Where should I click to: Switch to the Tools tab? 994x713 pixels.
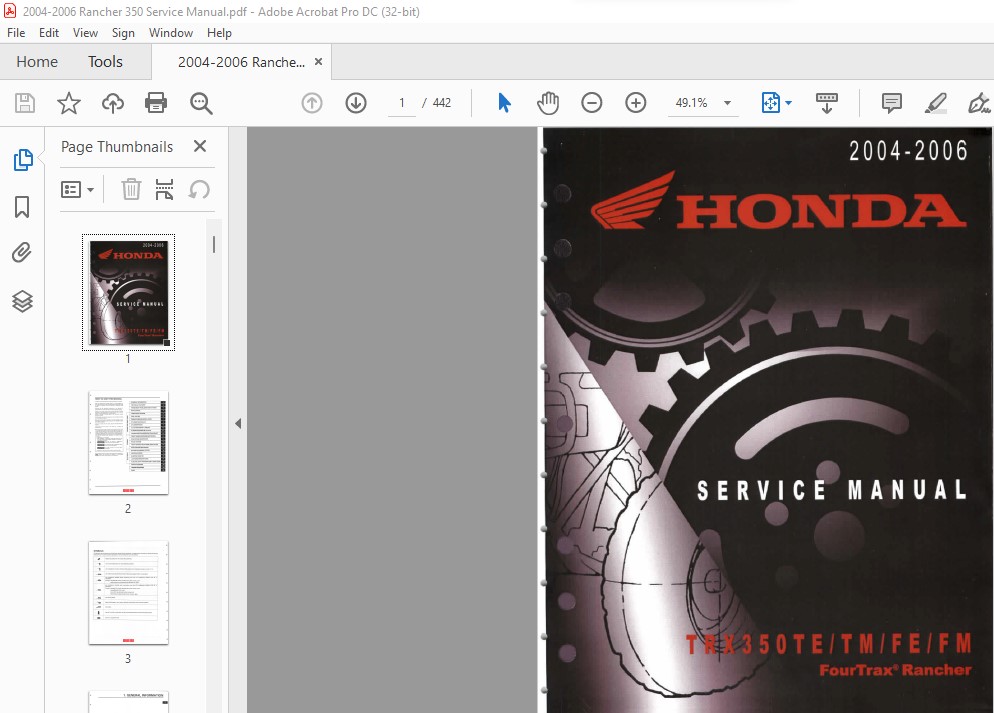coord(105,61)
